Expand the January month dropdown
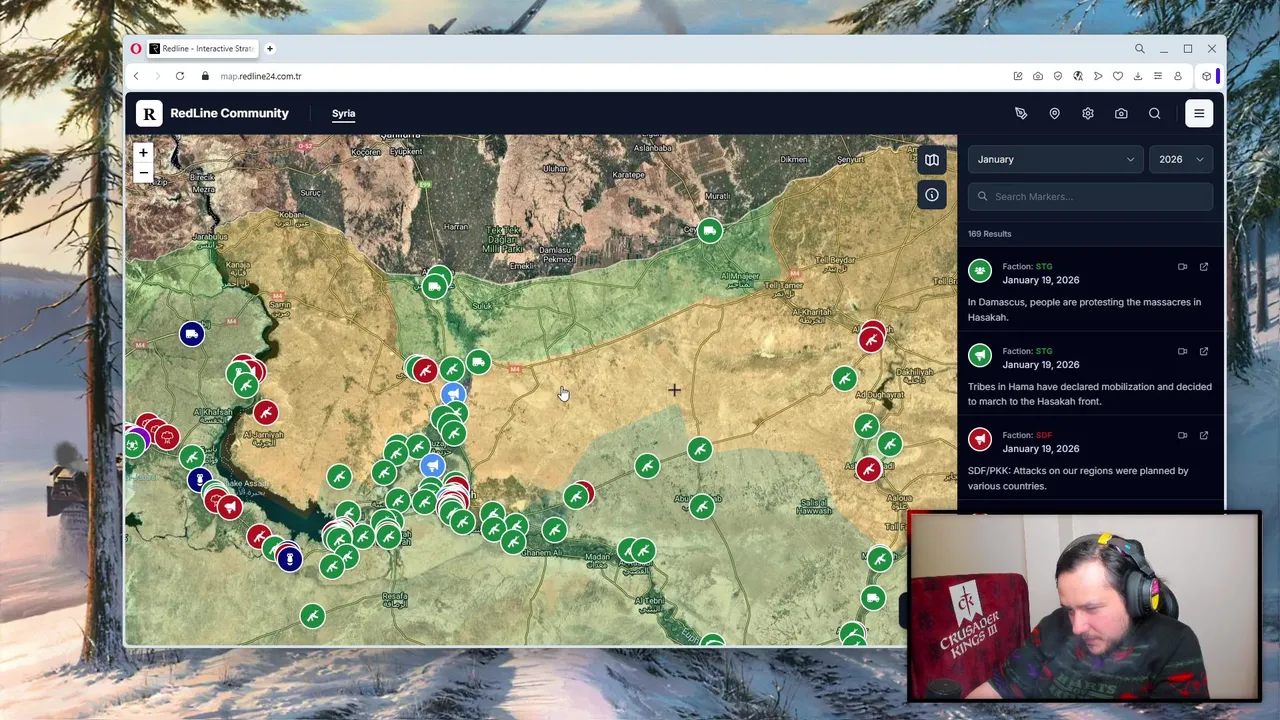The width and height of the screenshot is (1280, 720). coord(1055,159)
